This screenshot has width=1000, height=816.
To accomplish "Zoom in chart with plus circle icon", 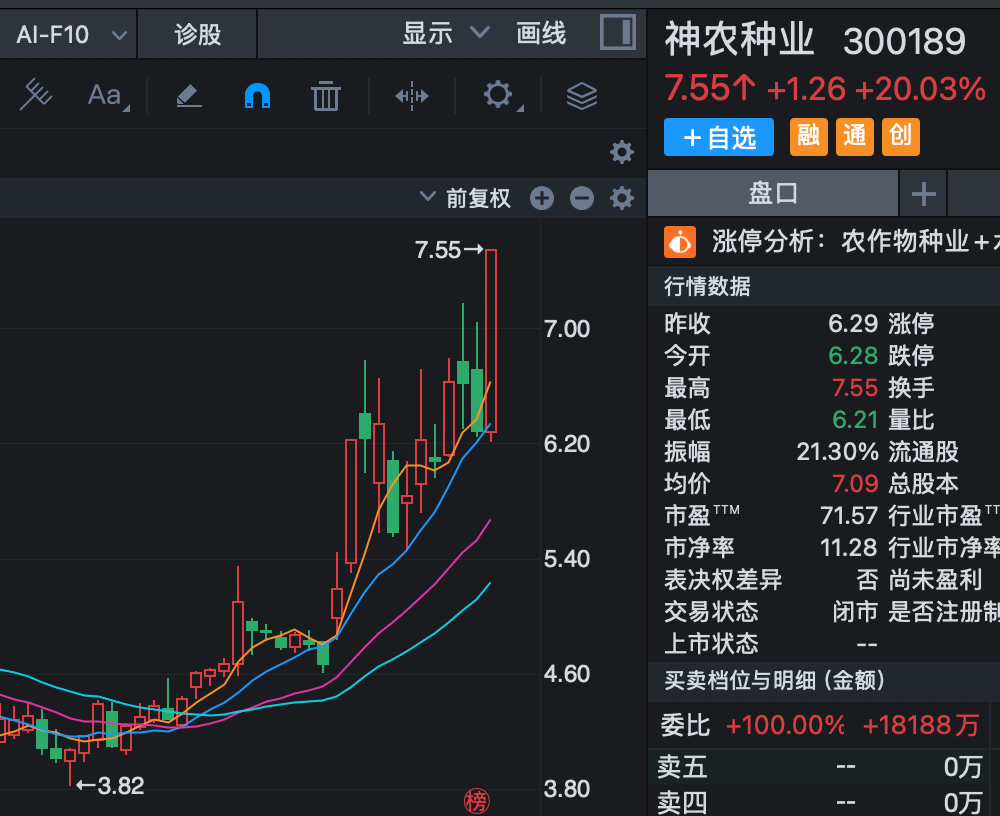I will pyautogui.click(x=542, y=198).
